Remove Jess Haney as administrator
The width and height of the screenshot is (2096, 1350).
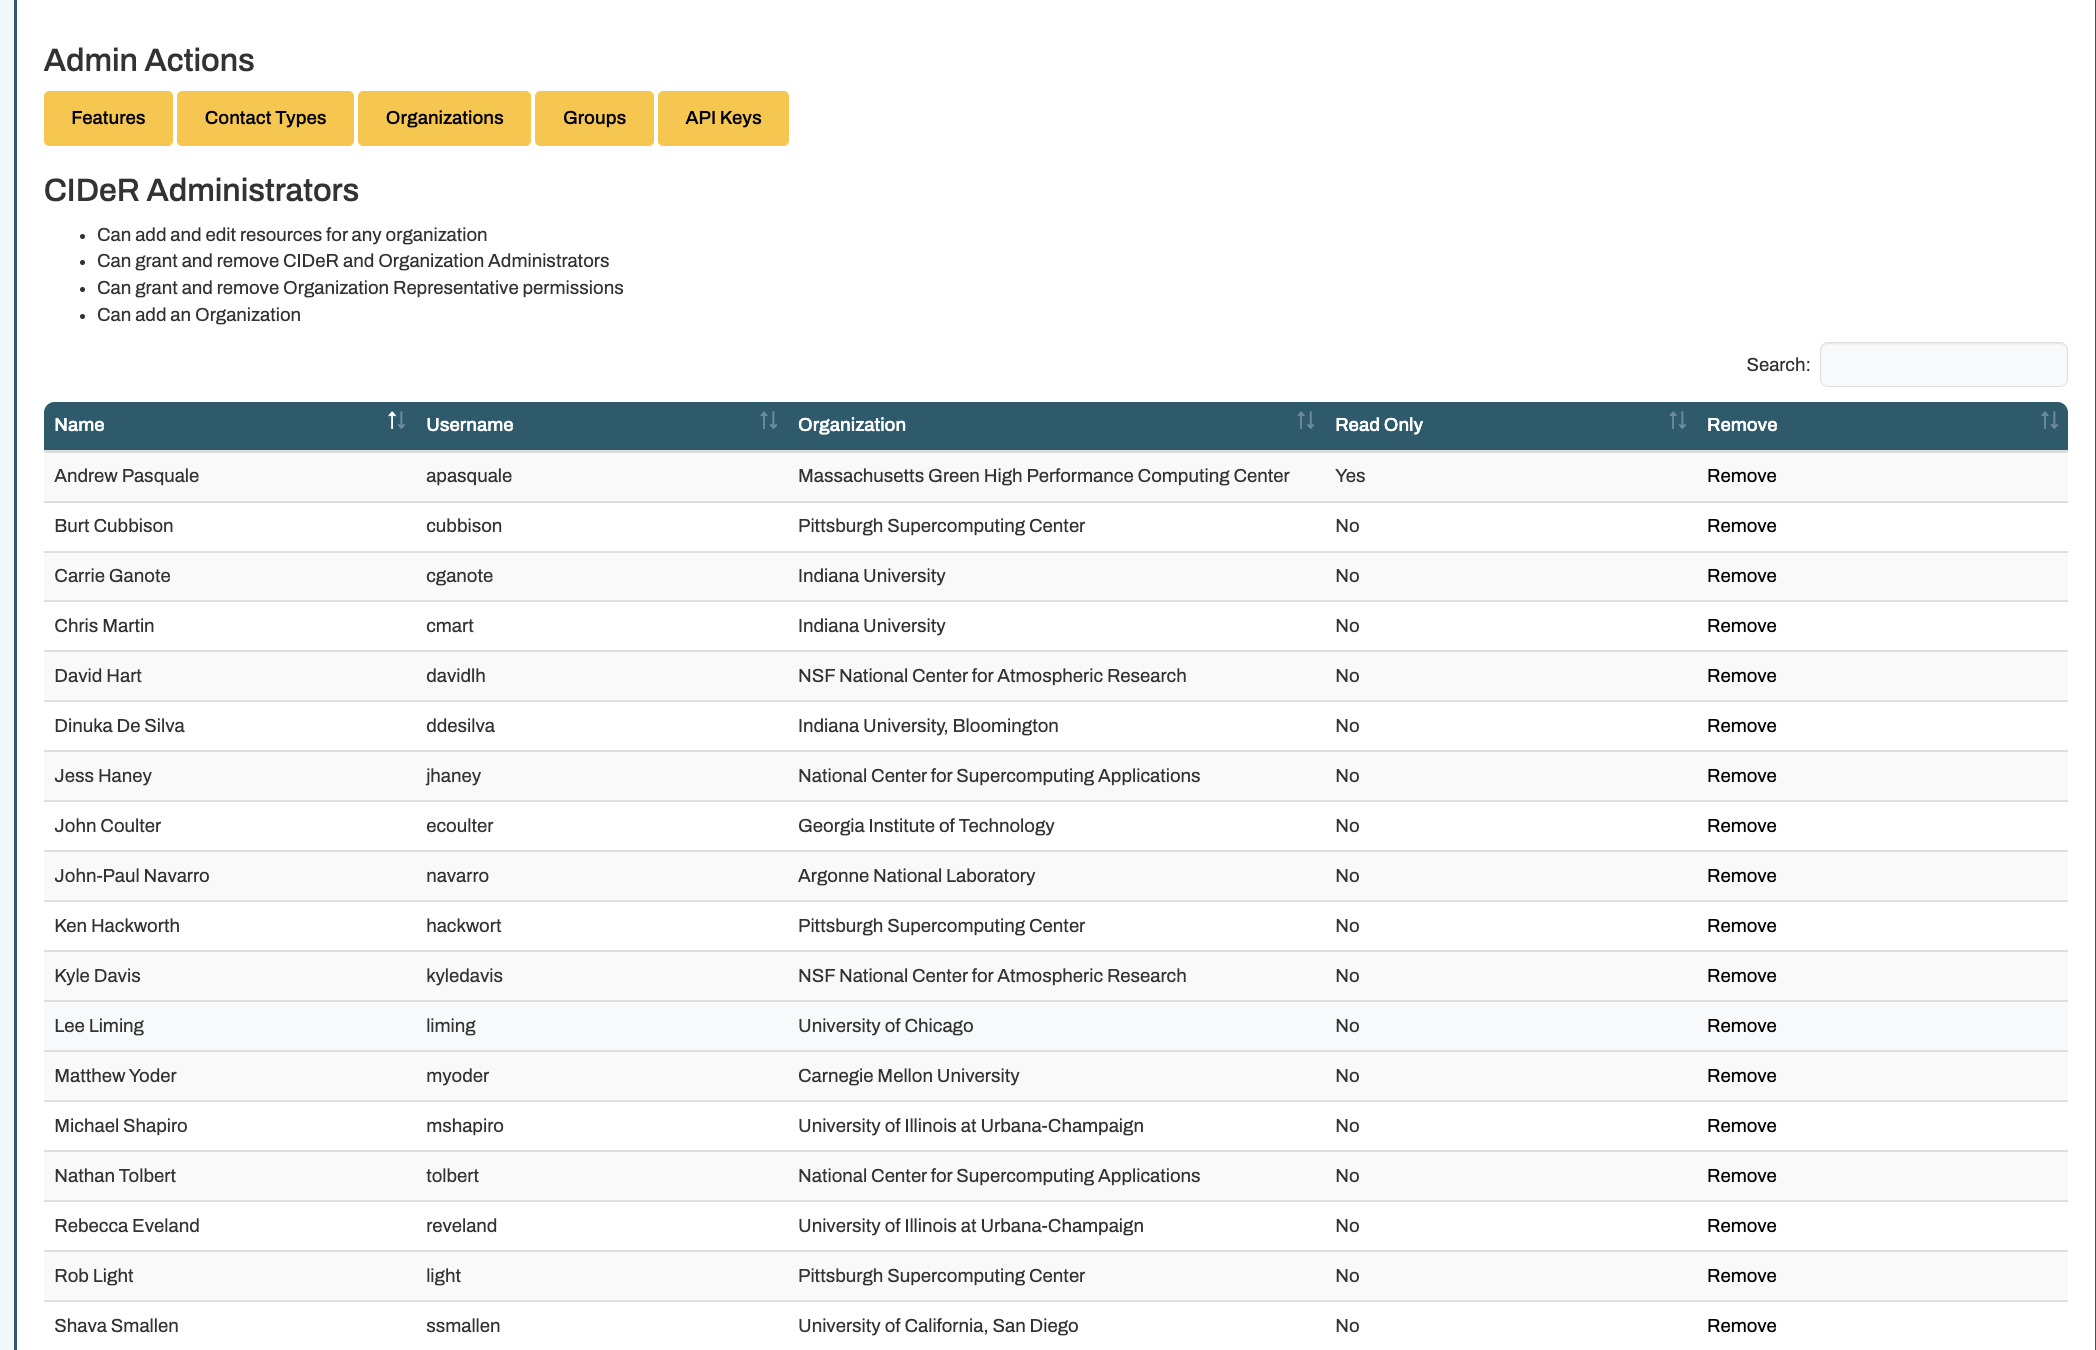click(1741, 776)
